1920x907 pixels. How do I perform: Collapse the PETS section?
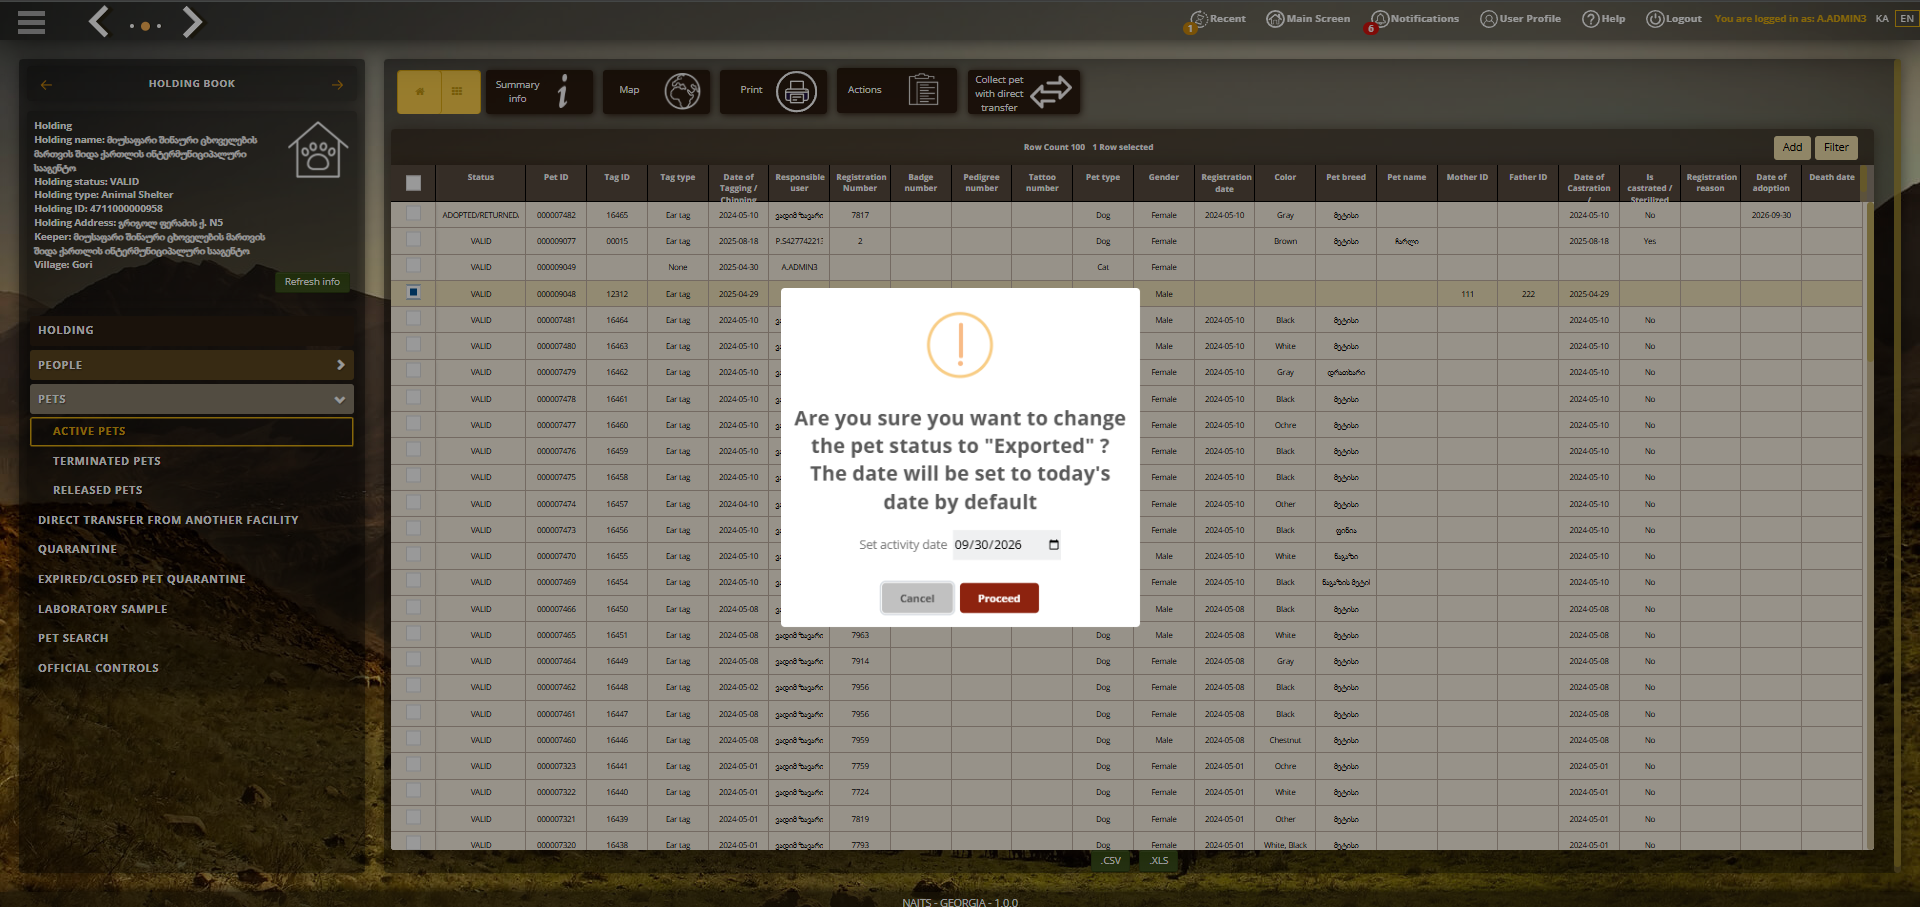coord(192,399)
